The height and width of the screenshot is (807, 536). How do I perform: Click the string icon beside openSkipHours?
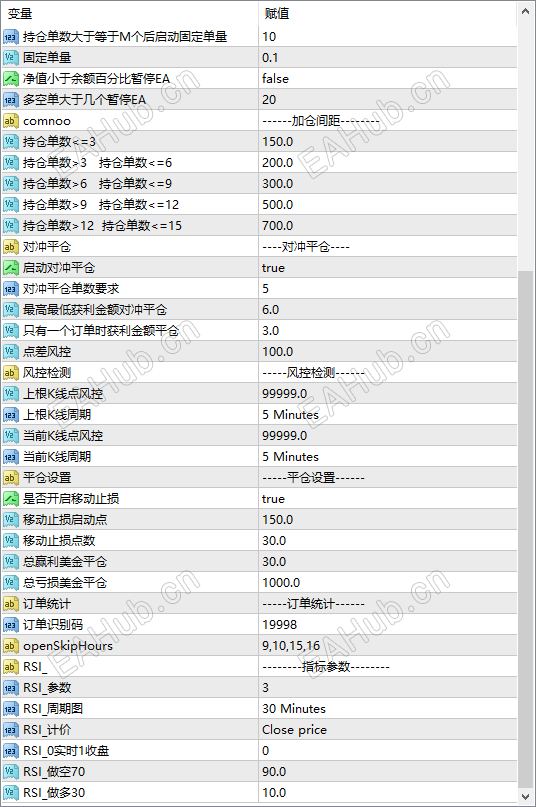11,646
